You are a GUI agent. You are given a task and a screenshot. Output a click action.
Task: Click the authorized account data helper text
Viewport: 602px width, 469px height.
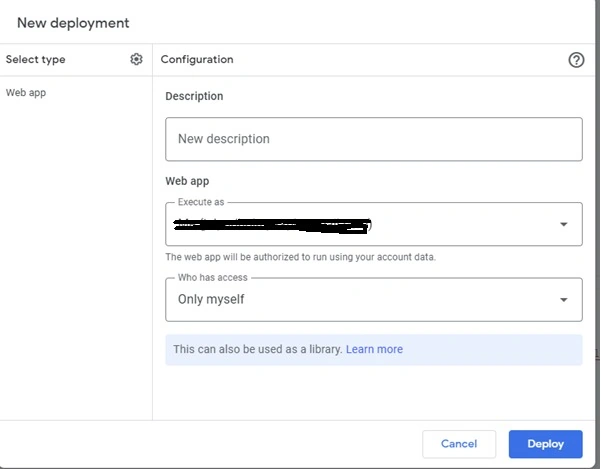[x=300, y=257]
